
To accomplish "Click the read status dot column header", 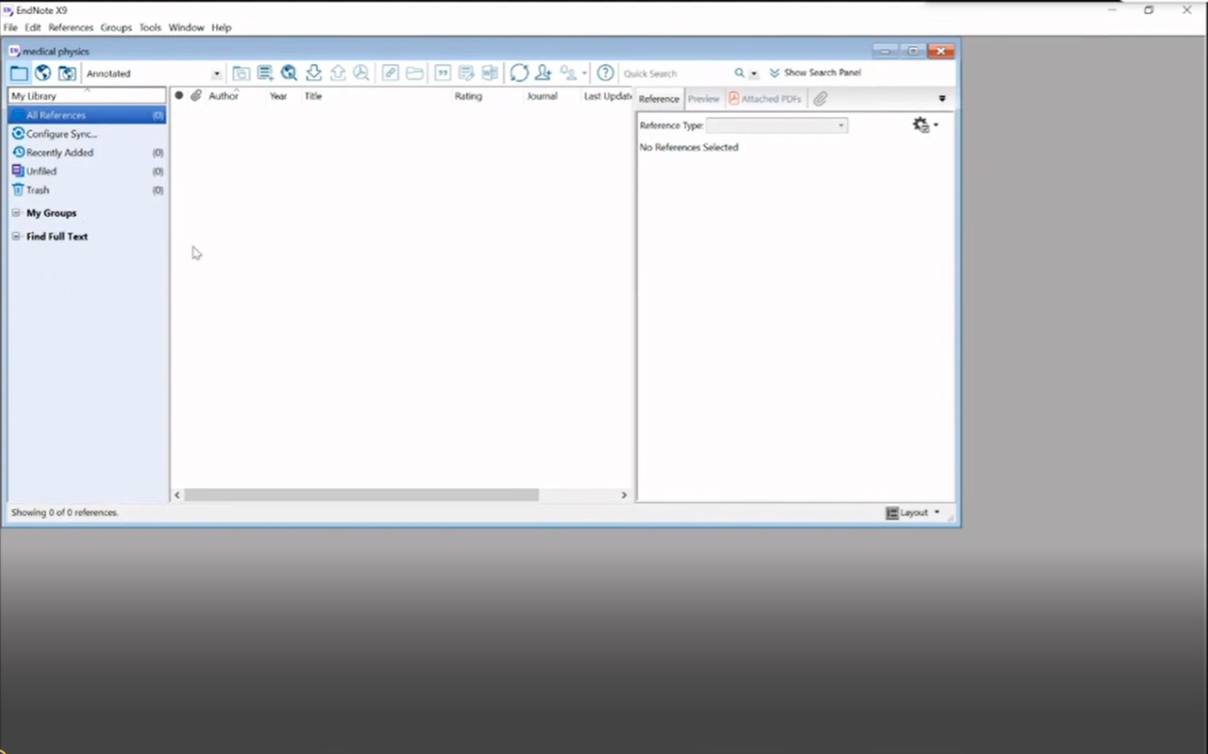I will point(179,96).
